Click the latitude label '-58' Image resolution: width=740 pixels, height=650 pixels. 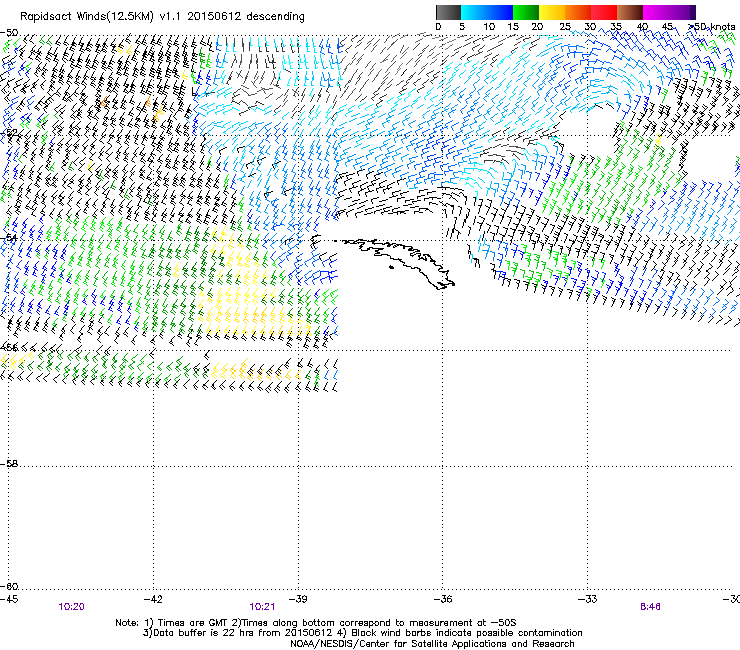pos(9,464)
